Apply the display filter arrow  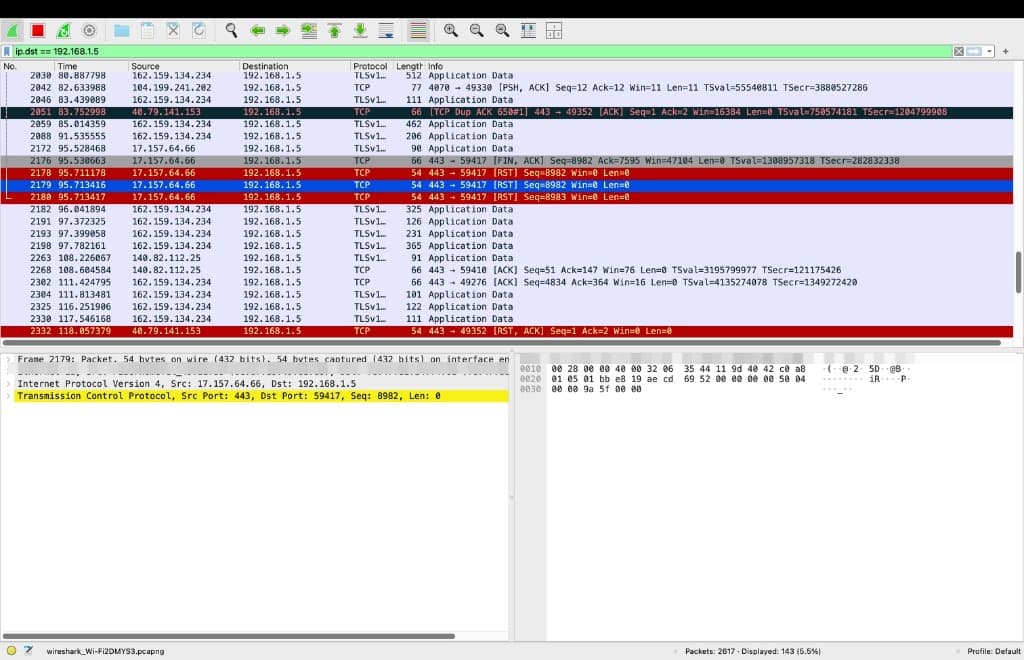pos(974,51)
